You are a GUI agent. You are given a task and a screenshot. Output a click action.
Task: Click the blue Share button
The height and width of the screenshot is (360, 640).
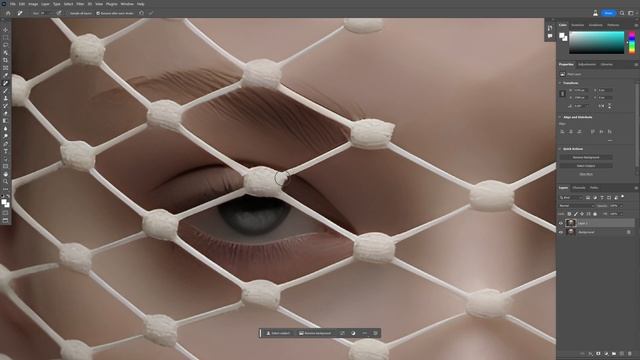[x=609, y=13]
